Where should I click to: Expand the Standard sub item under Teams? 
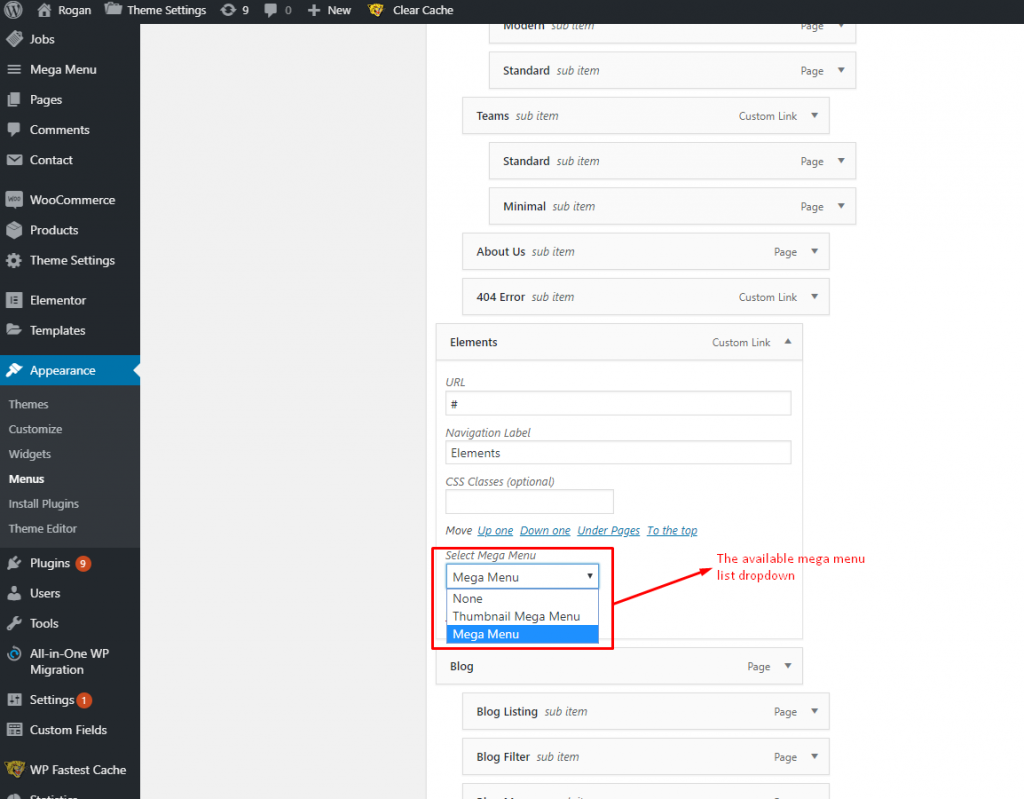(x=841, y=161)
